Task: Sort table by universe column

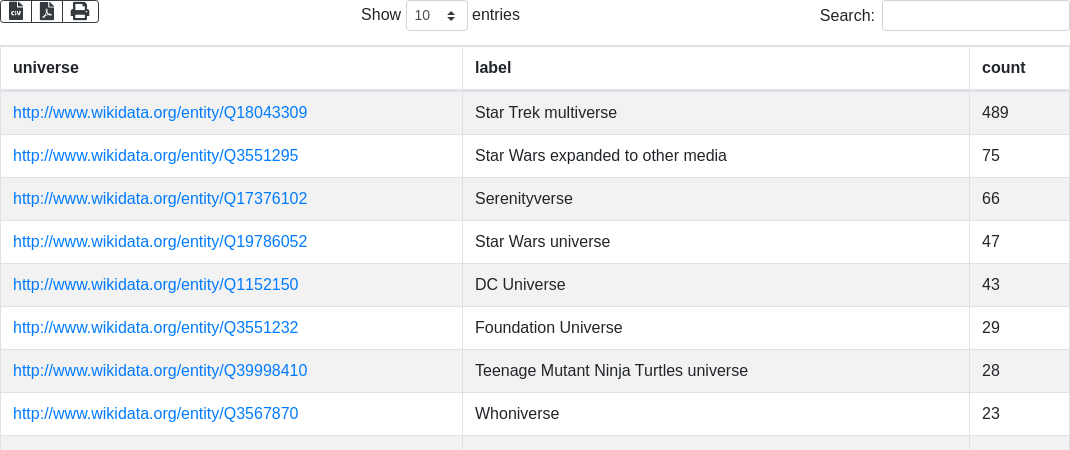Action: tap(231, 68)
